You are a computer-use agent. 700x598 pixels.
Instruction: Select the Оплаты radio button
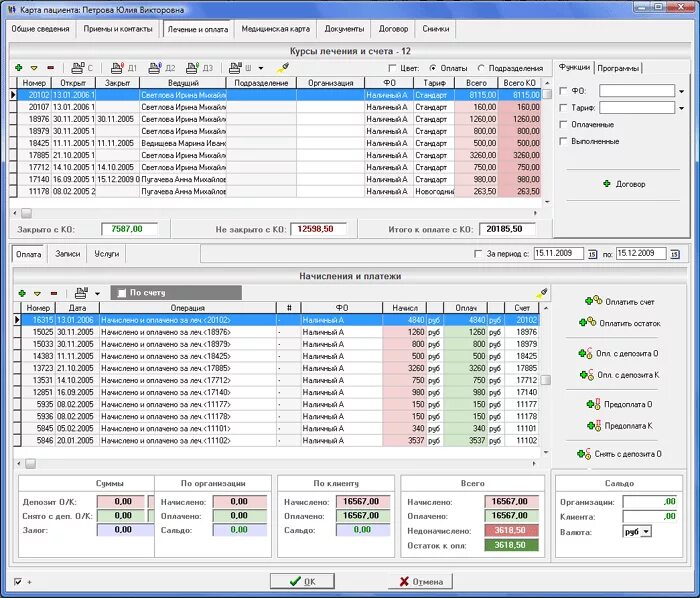(x=433, y=68)
